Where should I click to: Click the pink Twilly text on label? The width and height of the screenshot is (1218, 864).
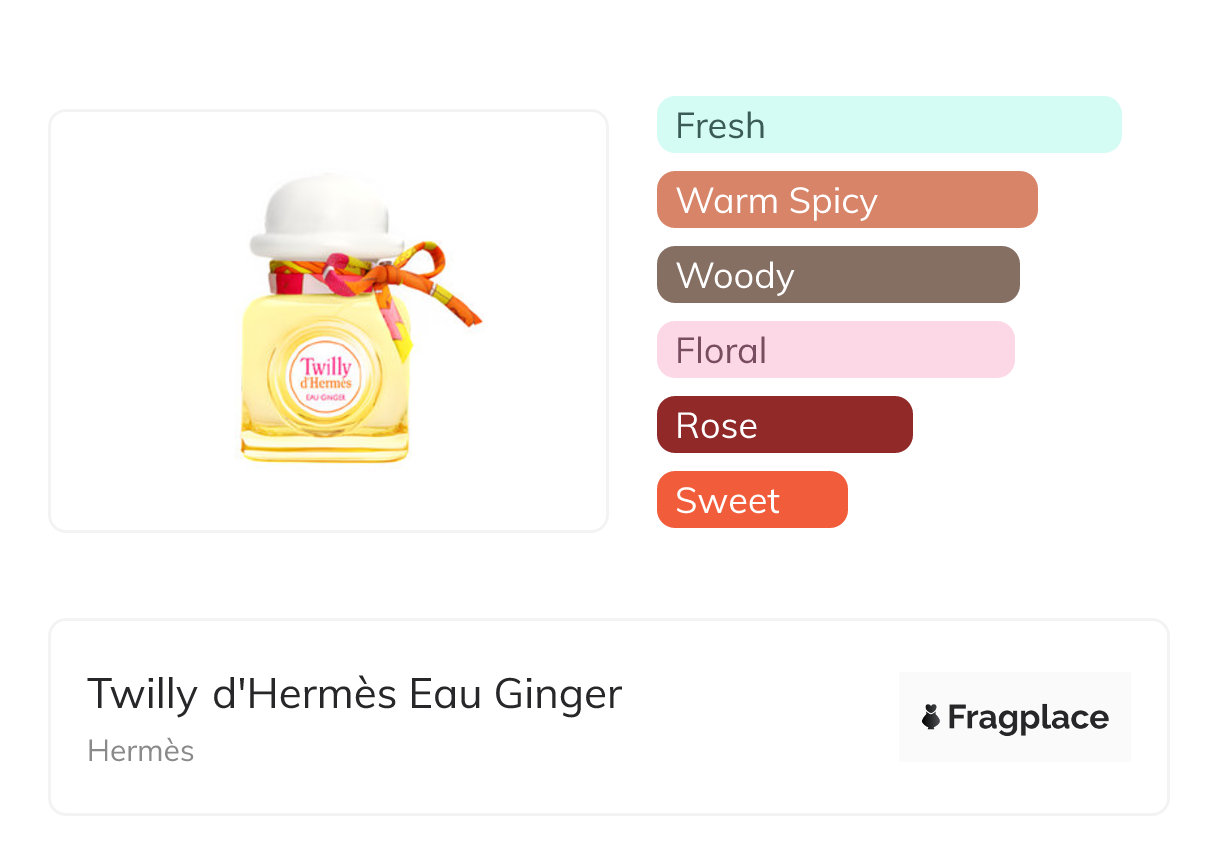pos(326,367)
